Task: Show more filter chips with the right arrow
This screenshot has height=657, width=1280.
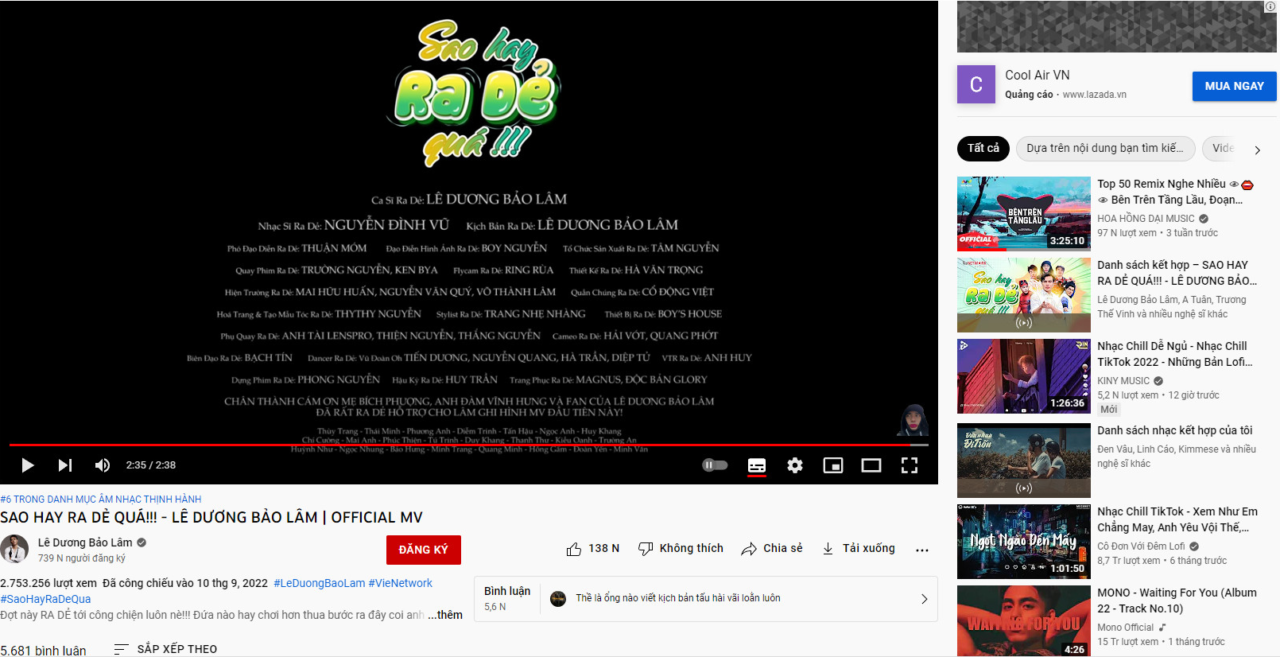Action: (x=1257, y=149)
